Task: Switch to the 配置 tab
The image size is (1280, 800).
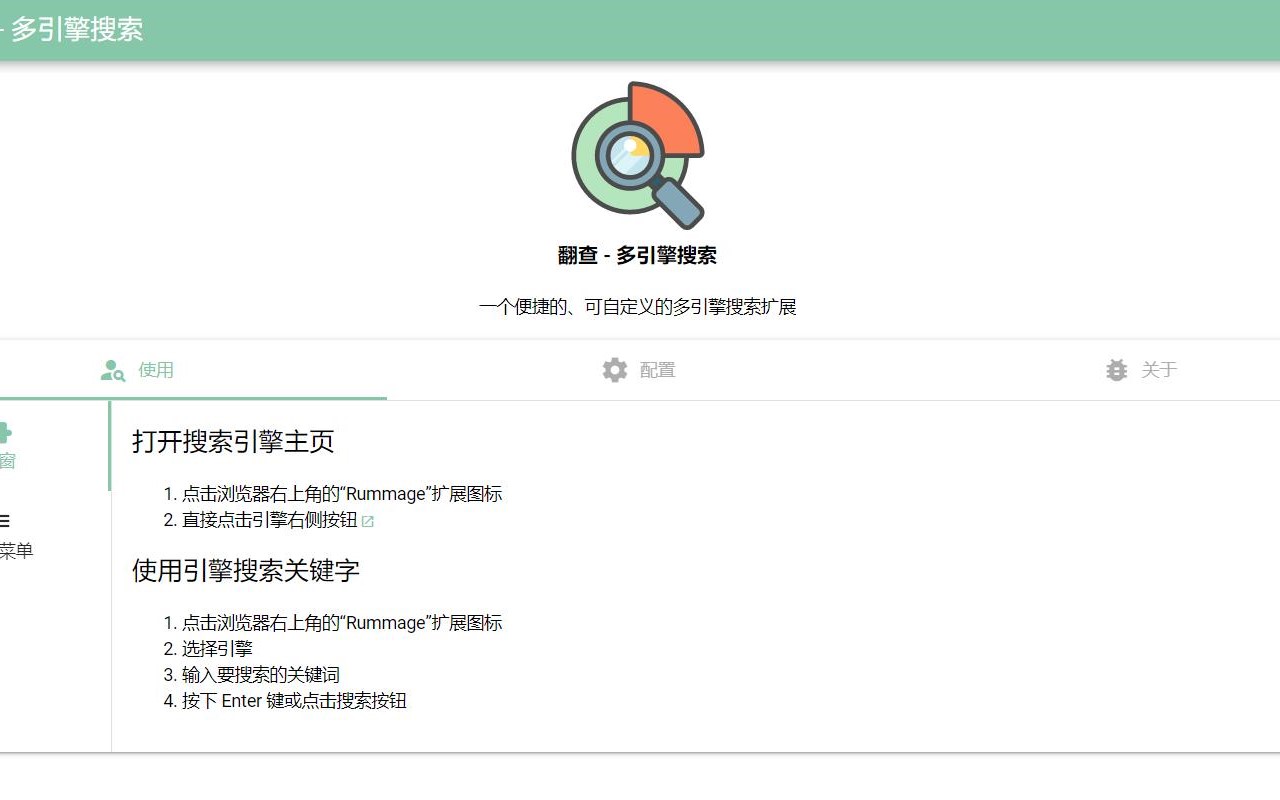Action: (x=638, y=370)
